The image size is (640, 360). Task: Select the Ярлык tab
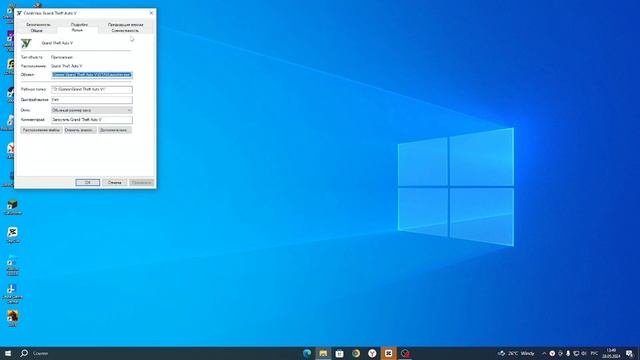pyautogui.click(x=77, y=30)
